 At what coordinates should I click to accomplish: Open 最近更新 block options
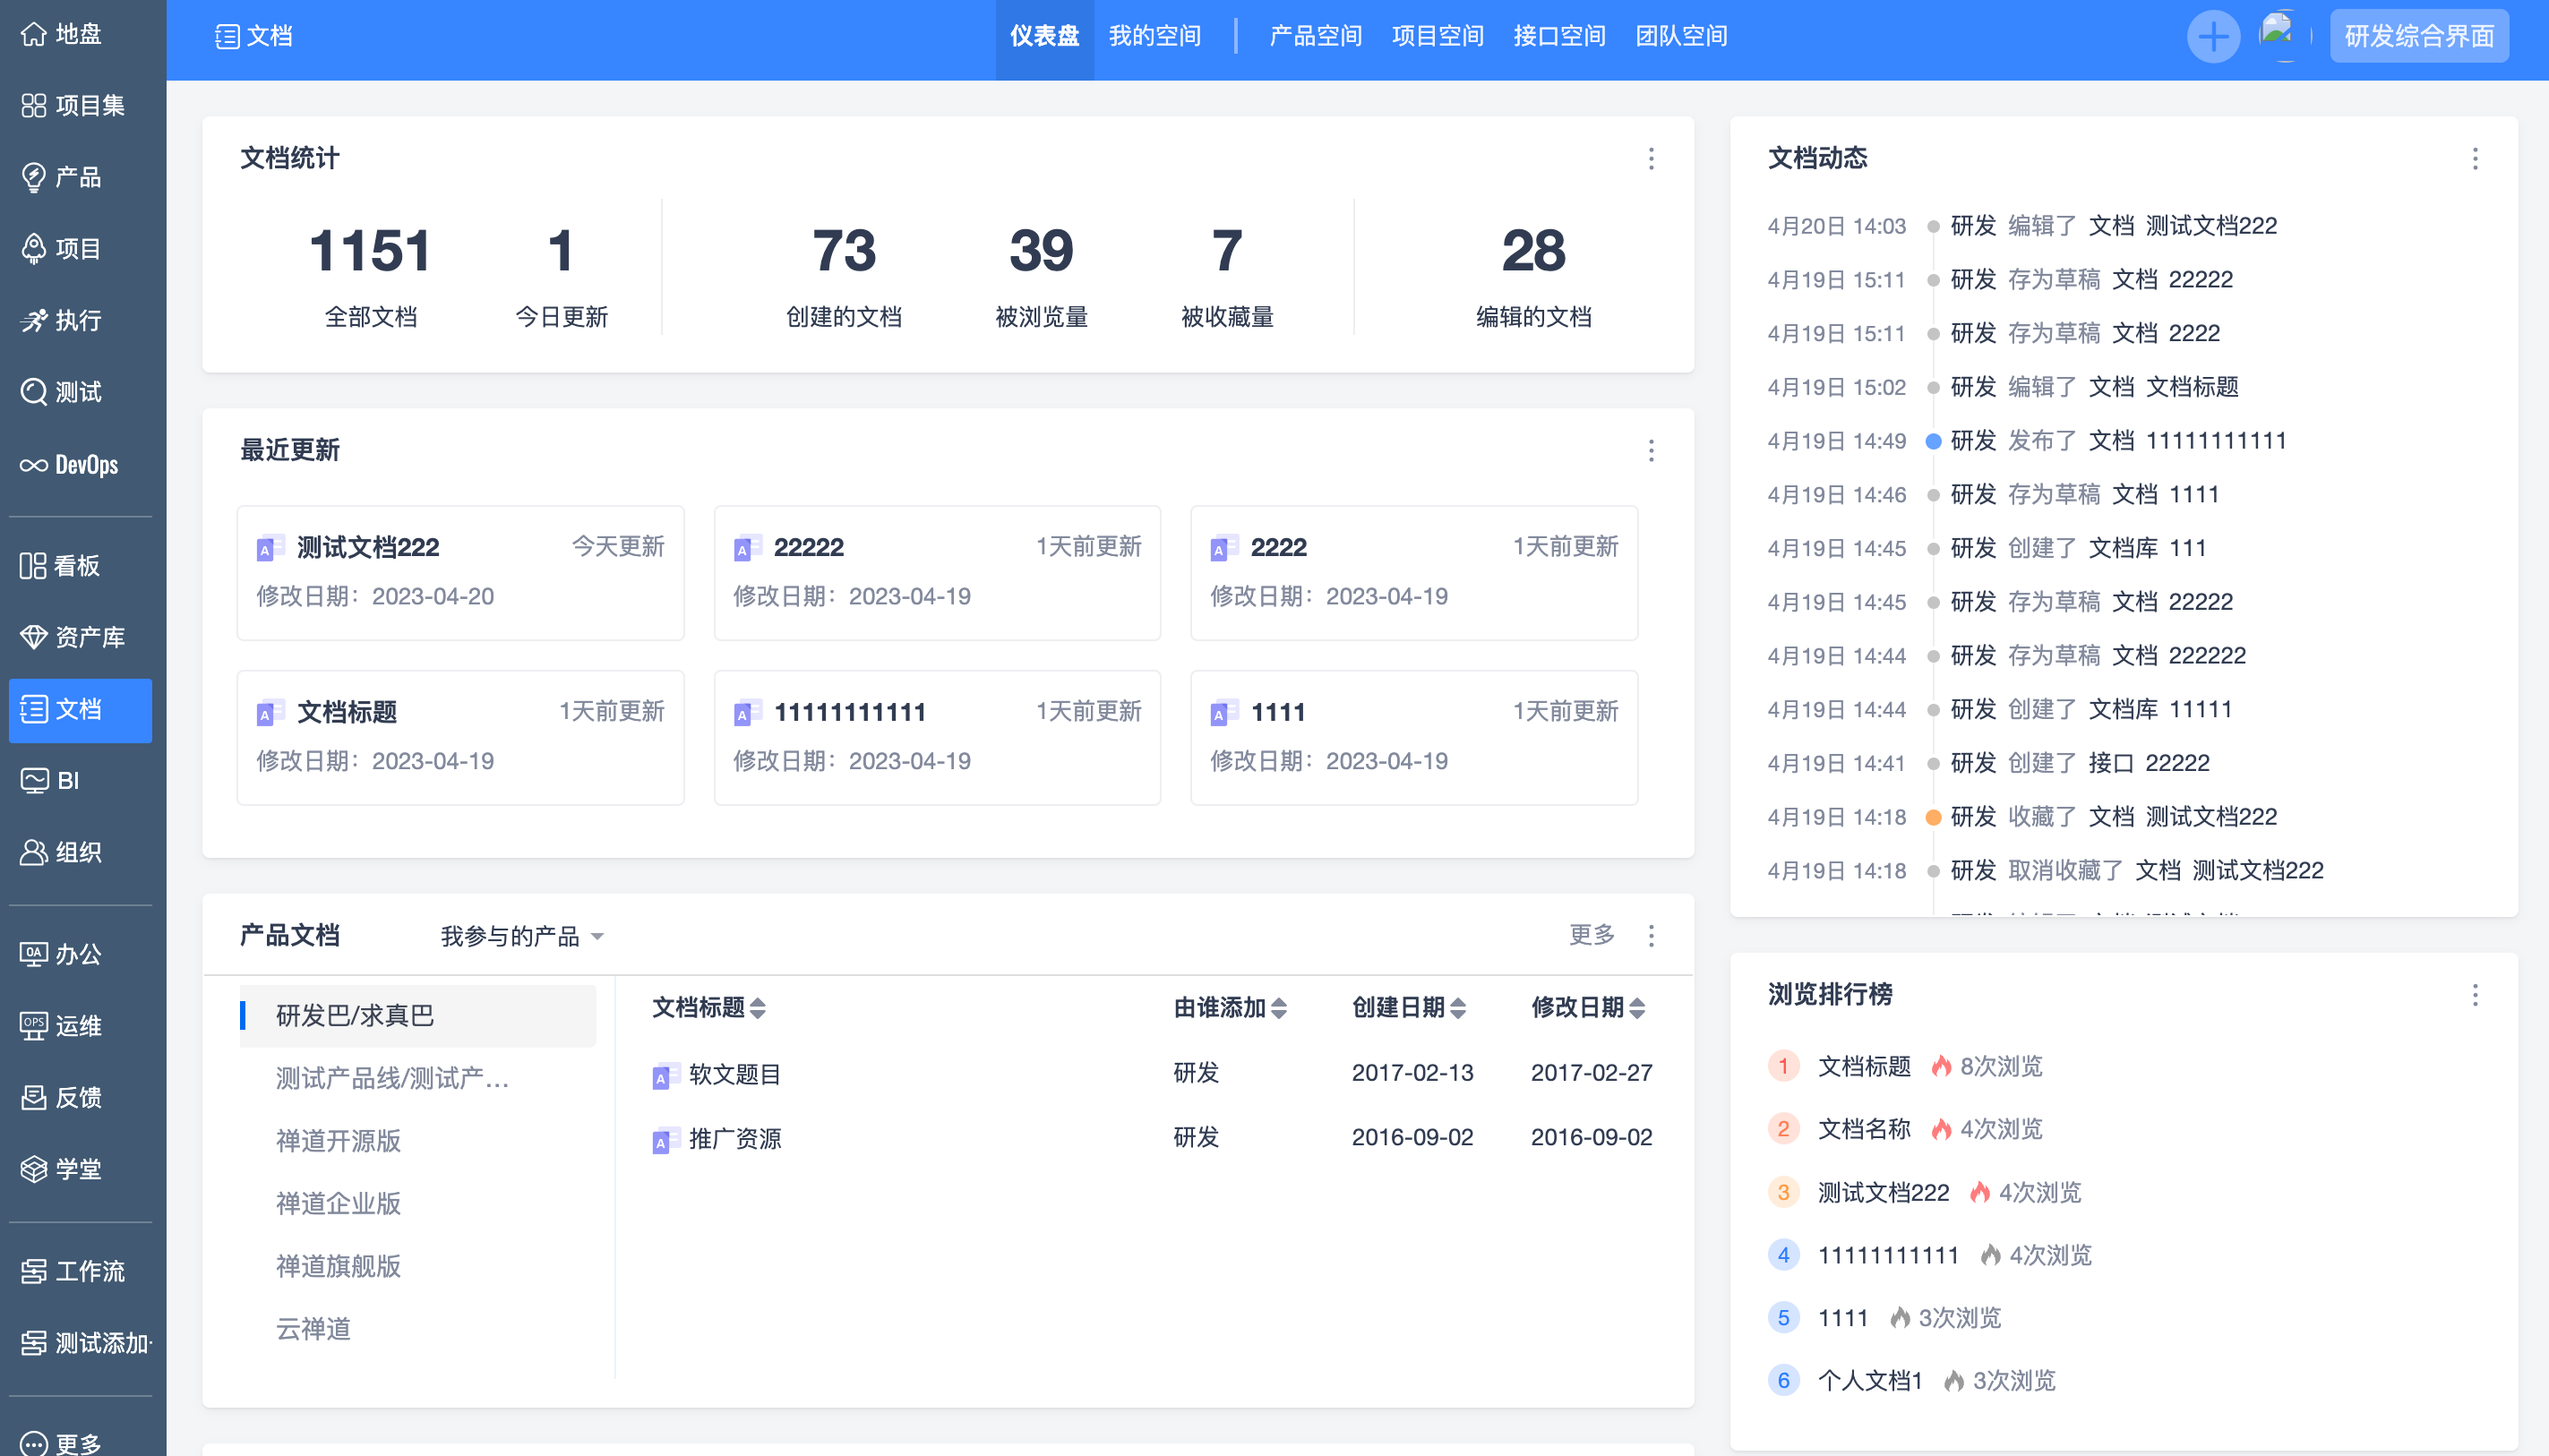pos(1651,451)
